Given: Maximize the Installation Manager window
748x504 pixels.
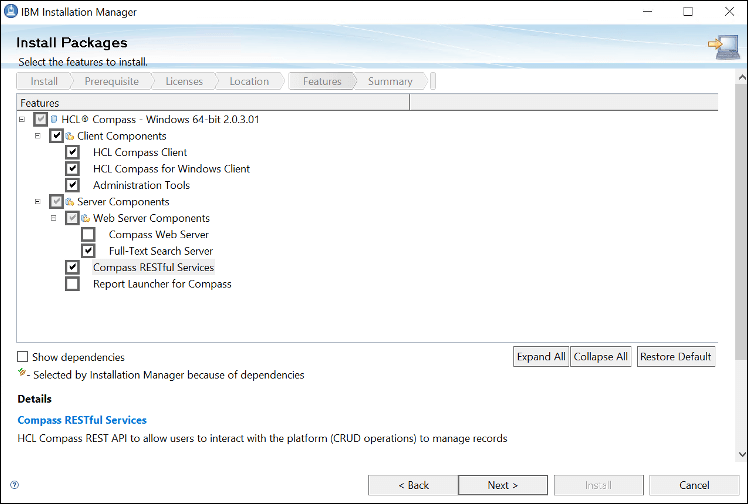Looking at the screenshot, I should point(688,11).
